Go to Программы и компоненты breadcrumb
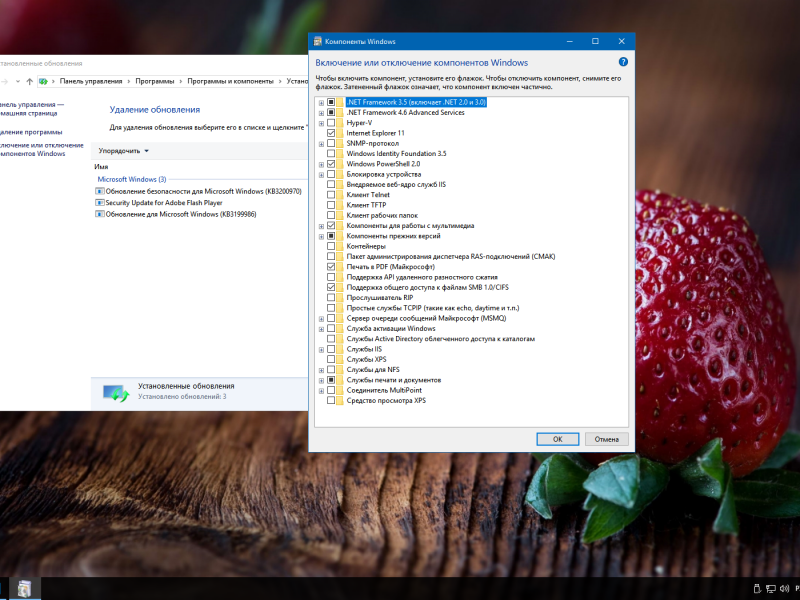The image size is (800, 600). [230, 81]
